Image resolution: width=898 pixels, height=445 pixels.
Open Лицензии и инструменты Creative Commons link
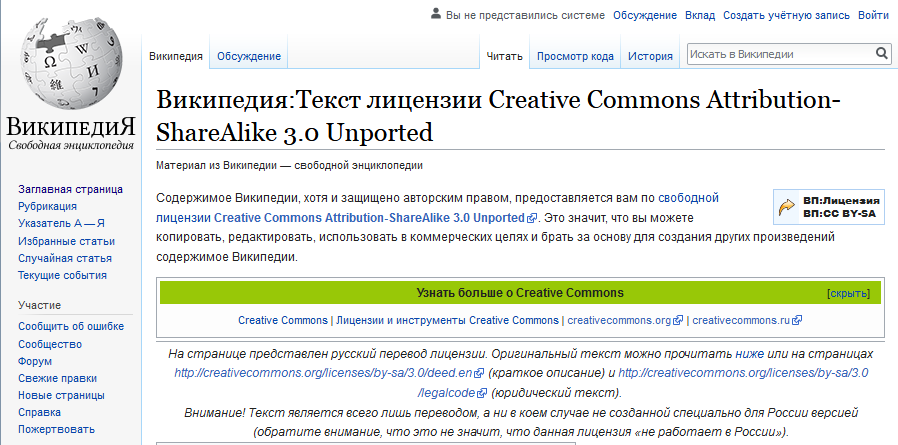point(447,321)
